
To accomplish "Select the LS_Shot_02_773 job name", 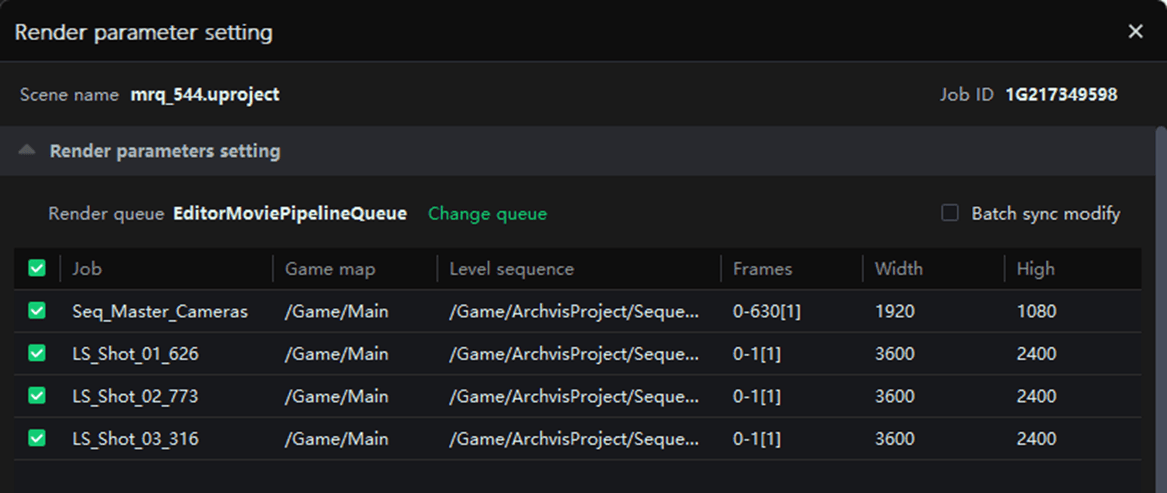I will (x=135, y=397).
